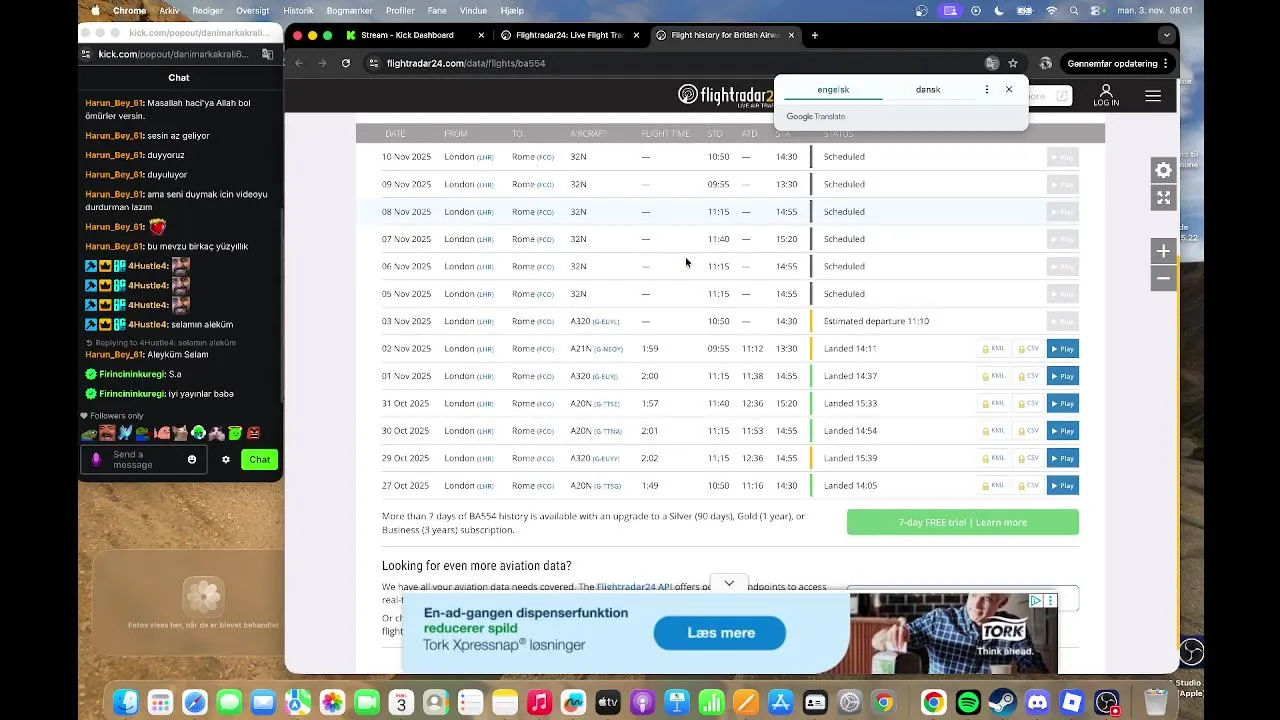Zoom in with the plus button
This screenshot has height=720, width=1280.
point(1163,251)
